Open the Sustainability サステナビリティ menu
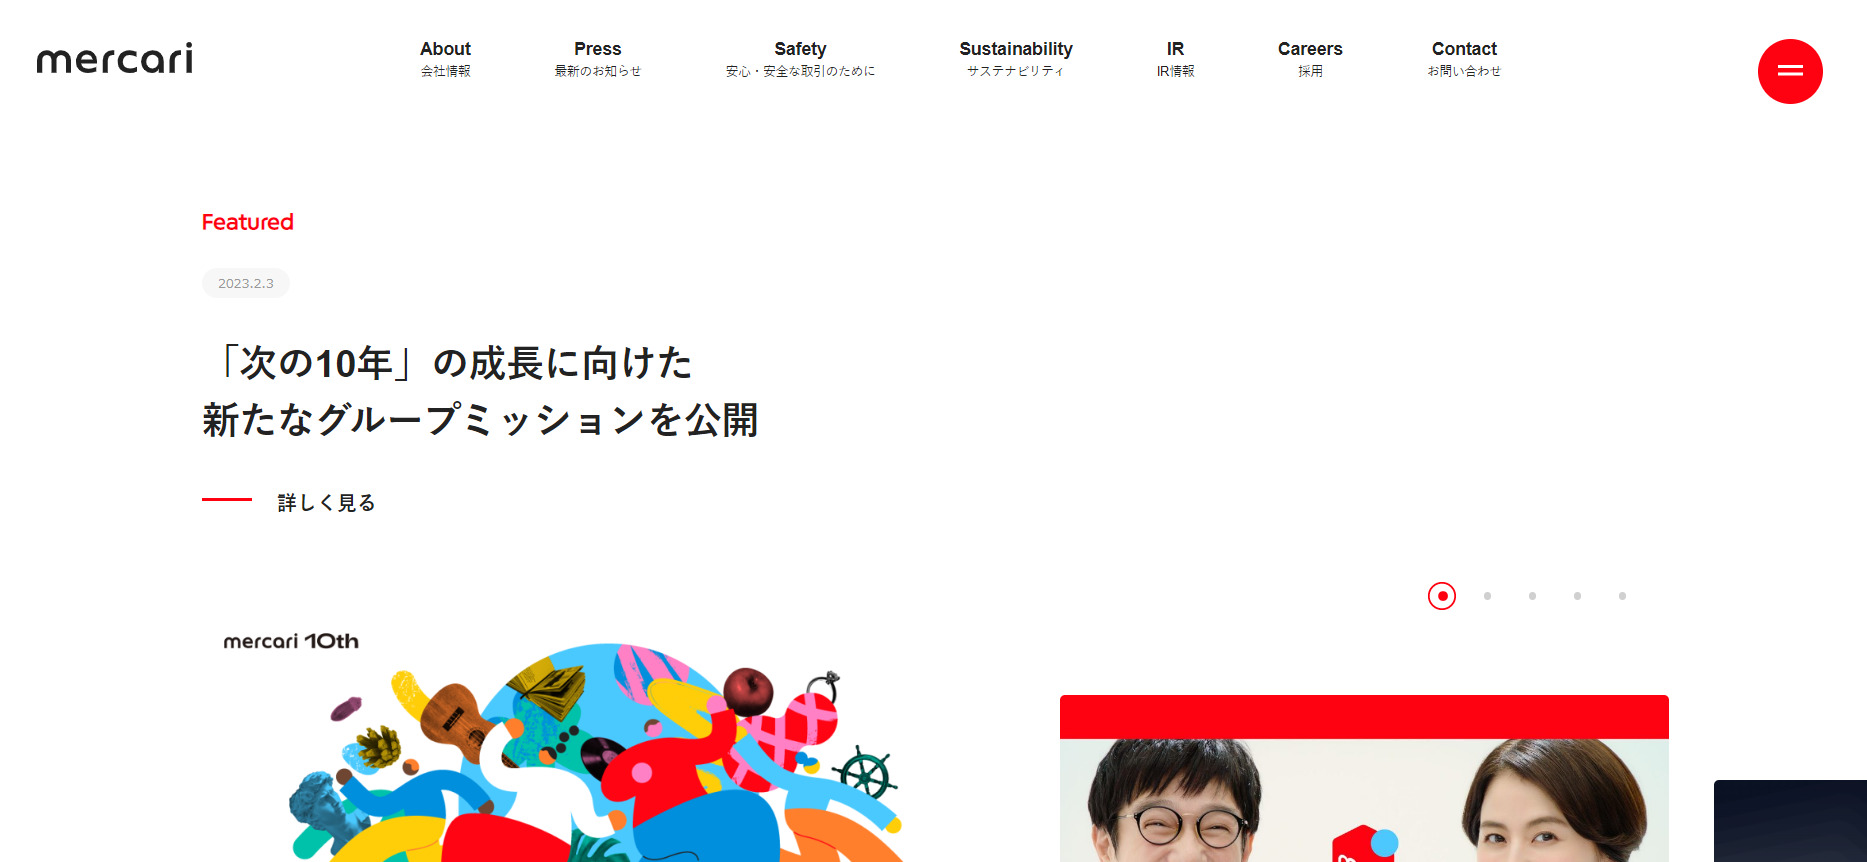Viewport: 1867px width, 862px height. pos(1016,59)
